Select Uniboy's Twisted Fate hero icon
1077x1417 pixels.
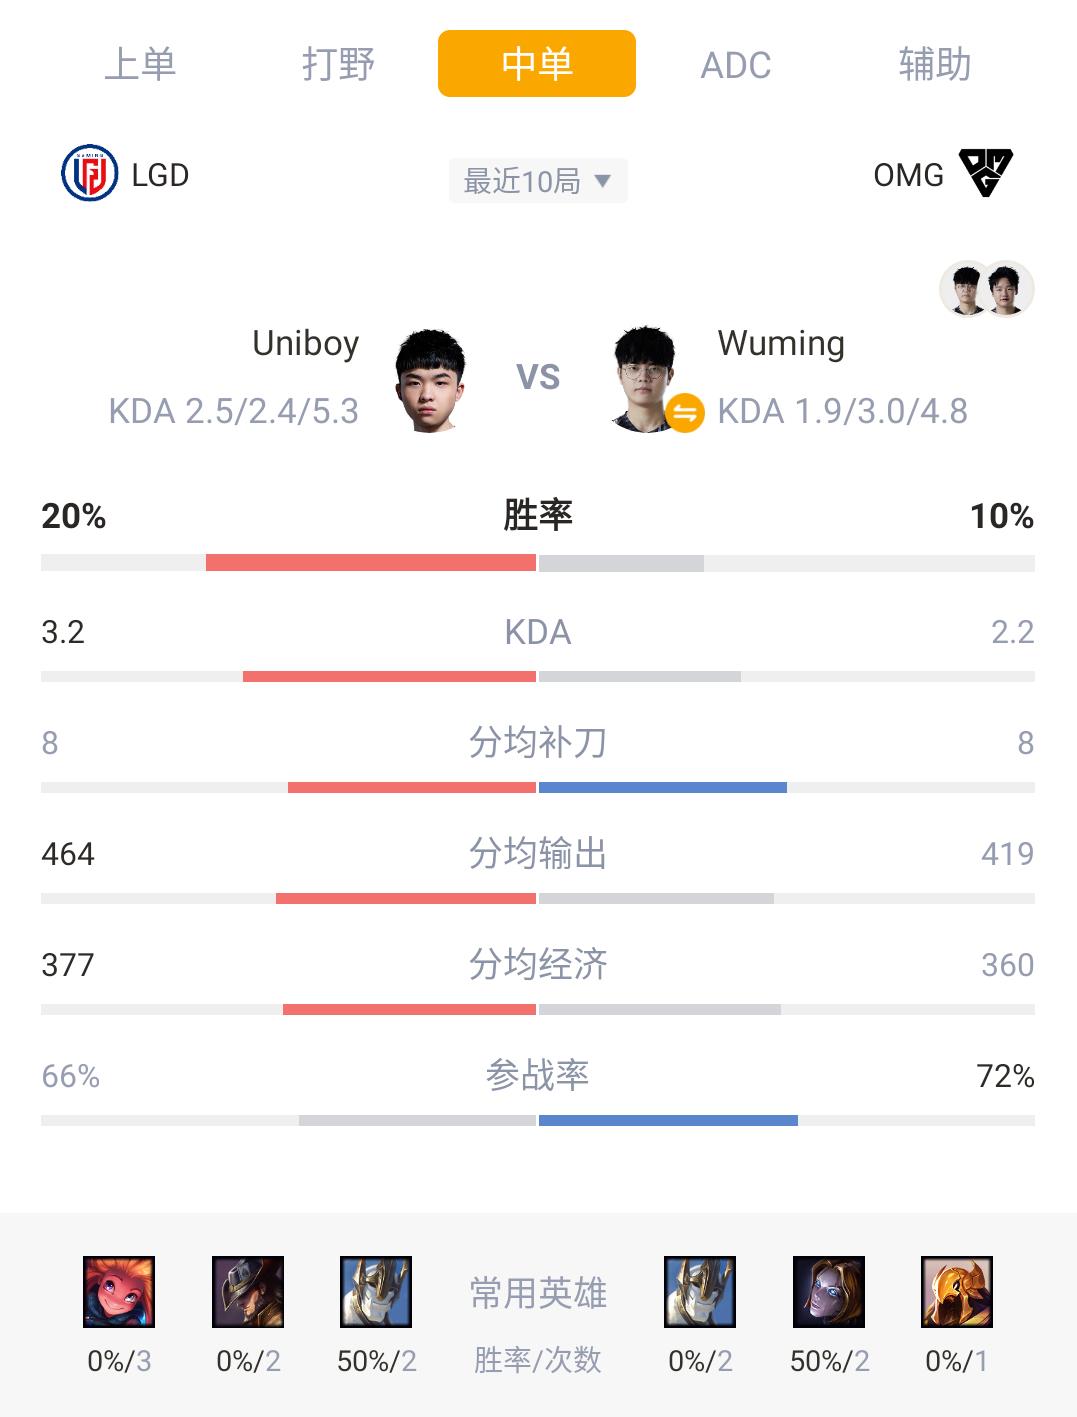point(248,1292)
